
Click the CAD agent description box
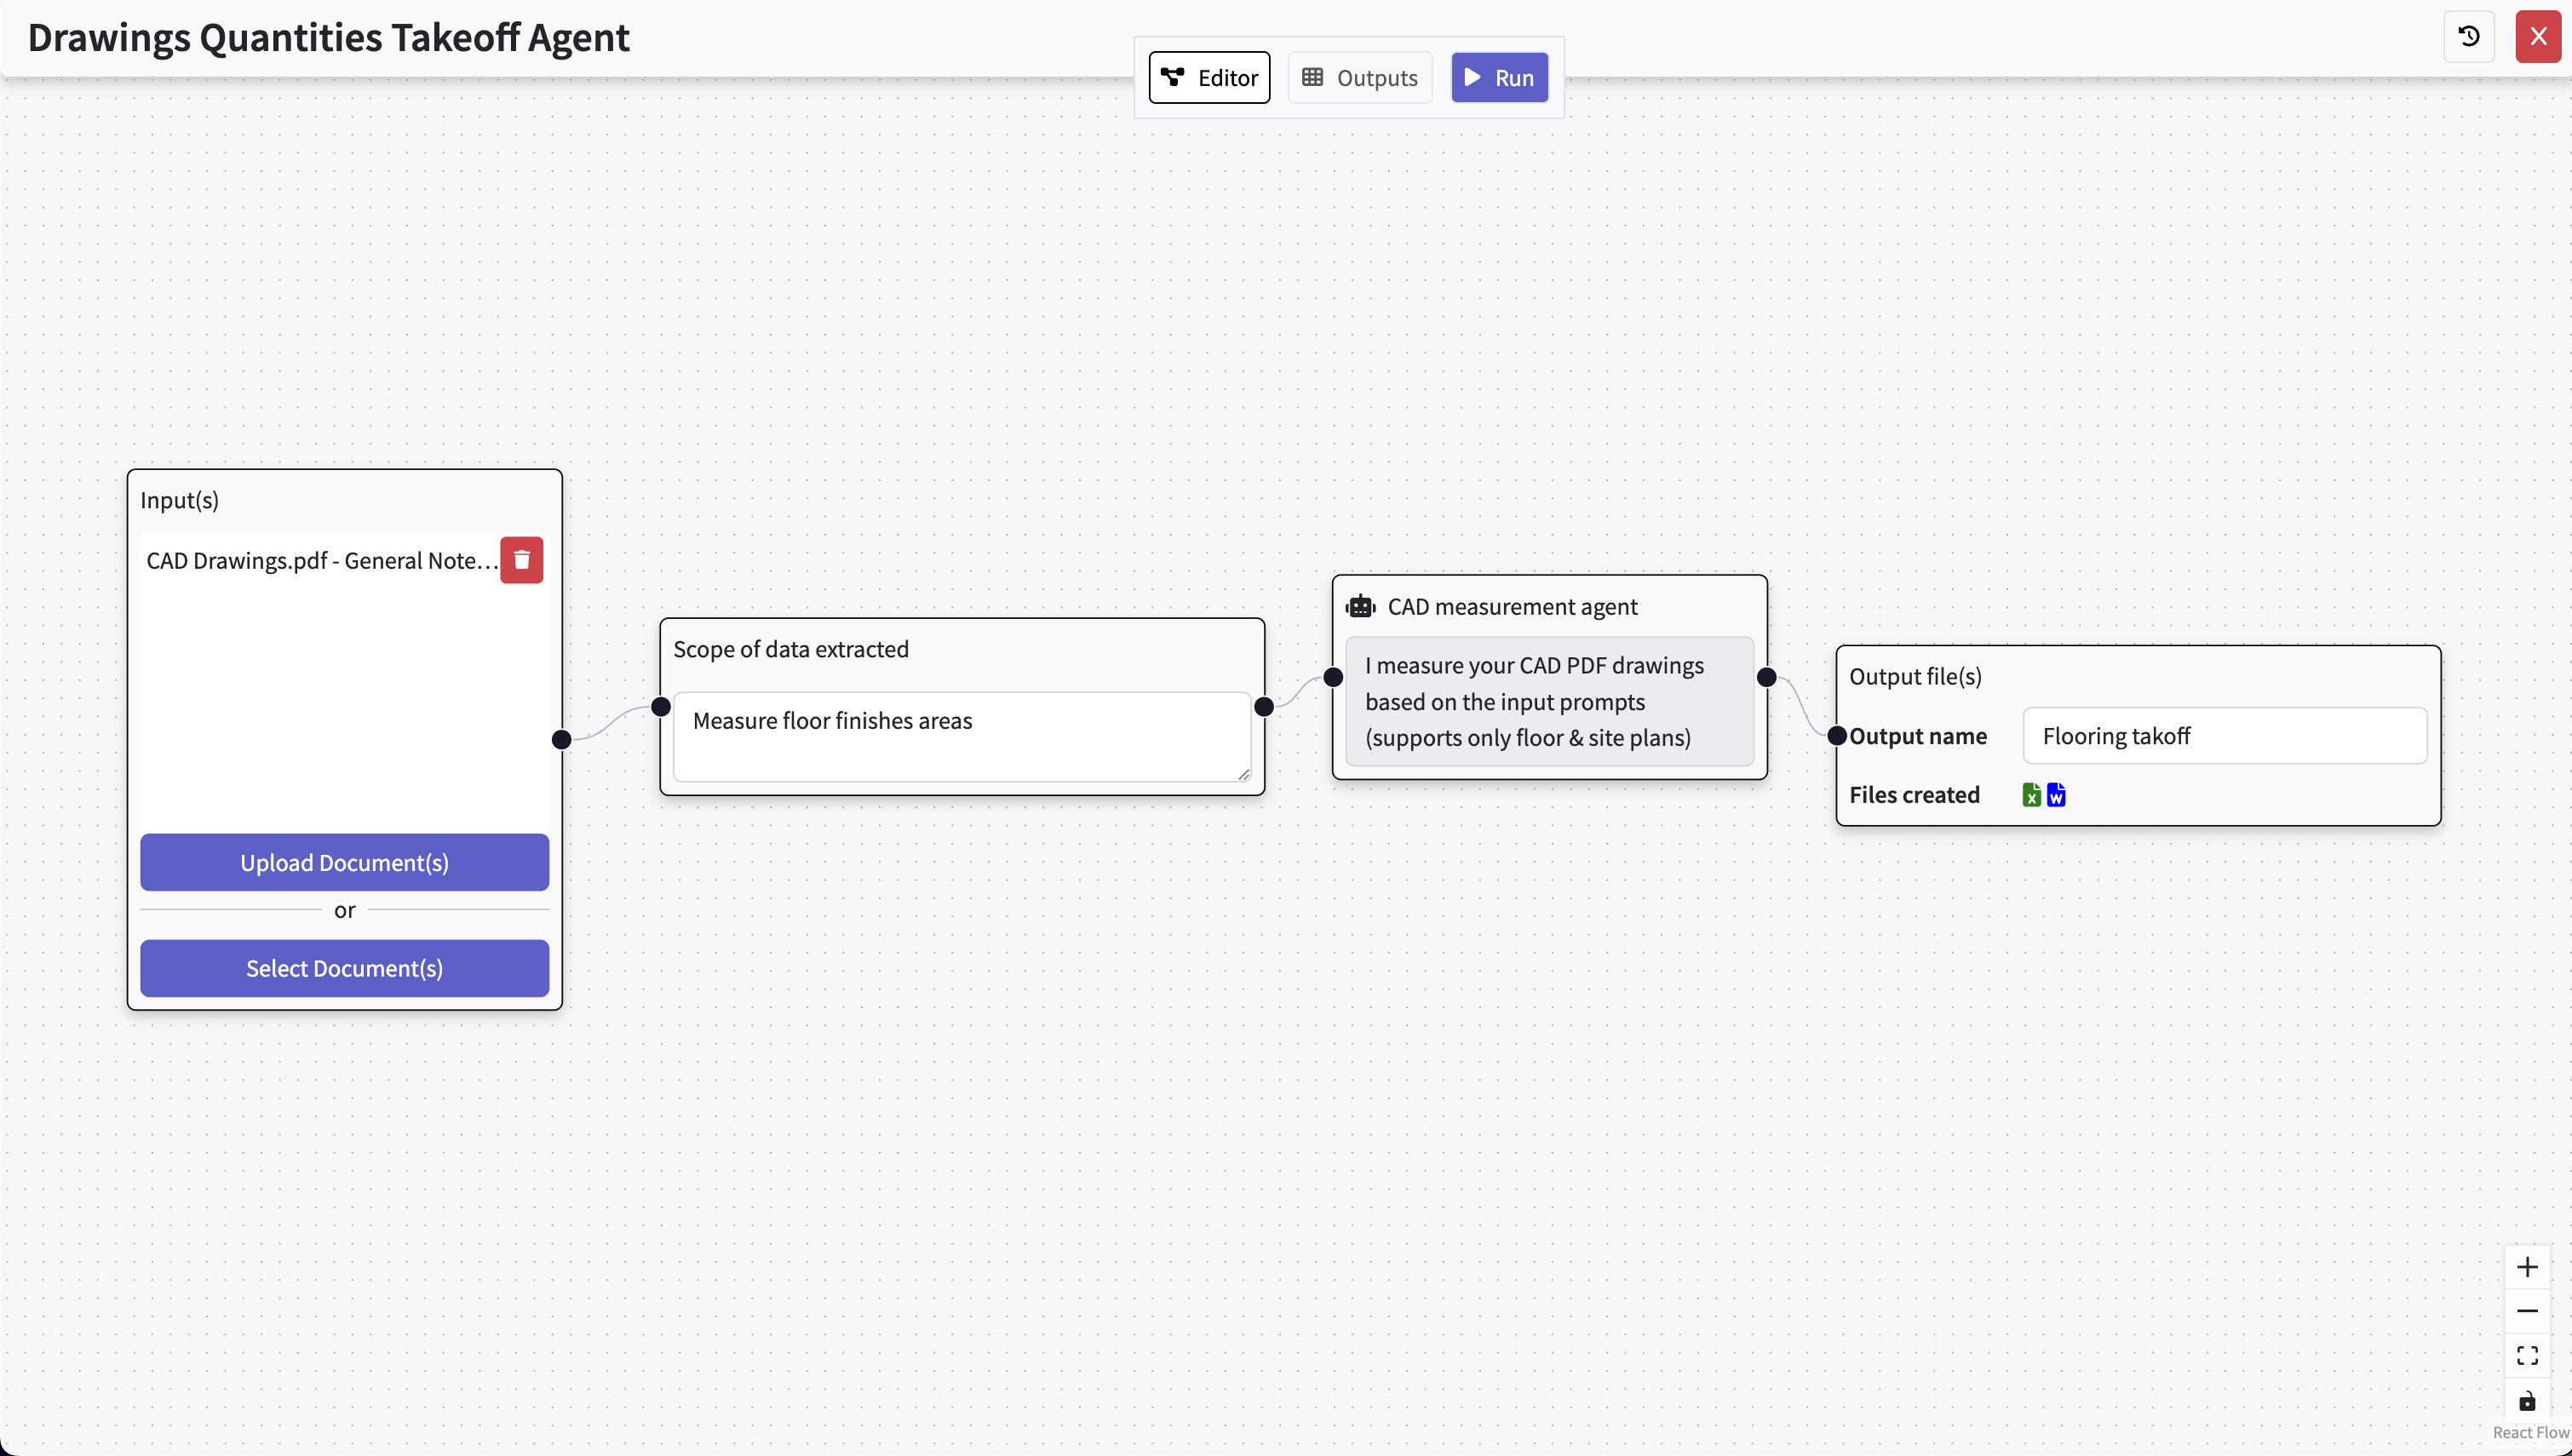coord(1549,701)
